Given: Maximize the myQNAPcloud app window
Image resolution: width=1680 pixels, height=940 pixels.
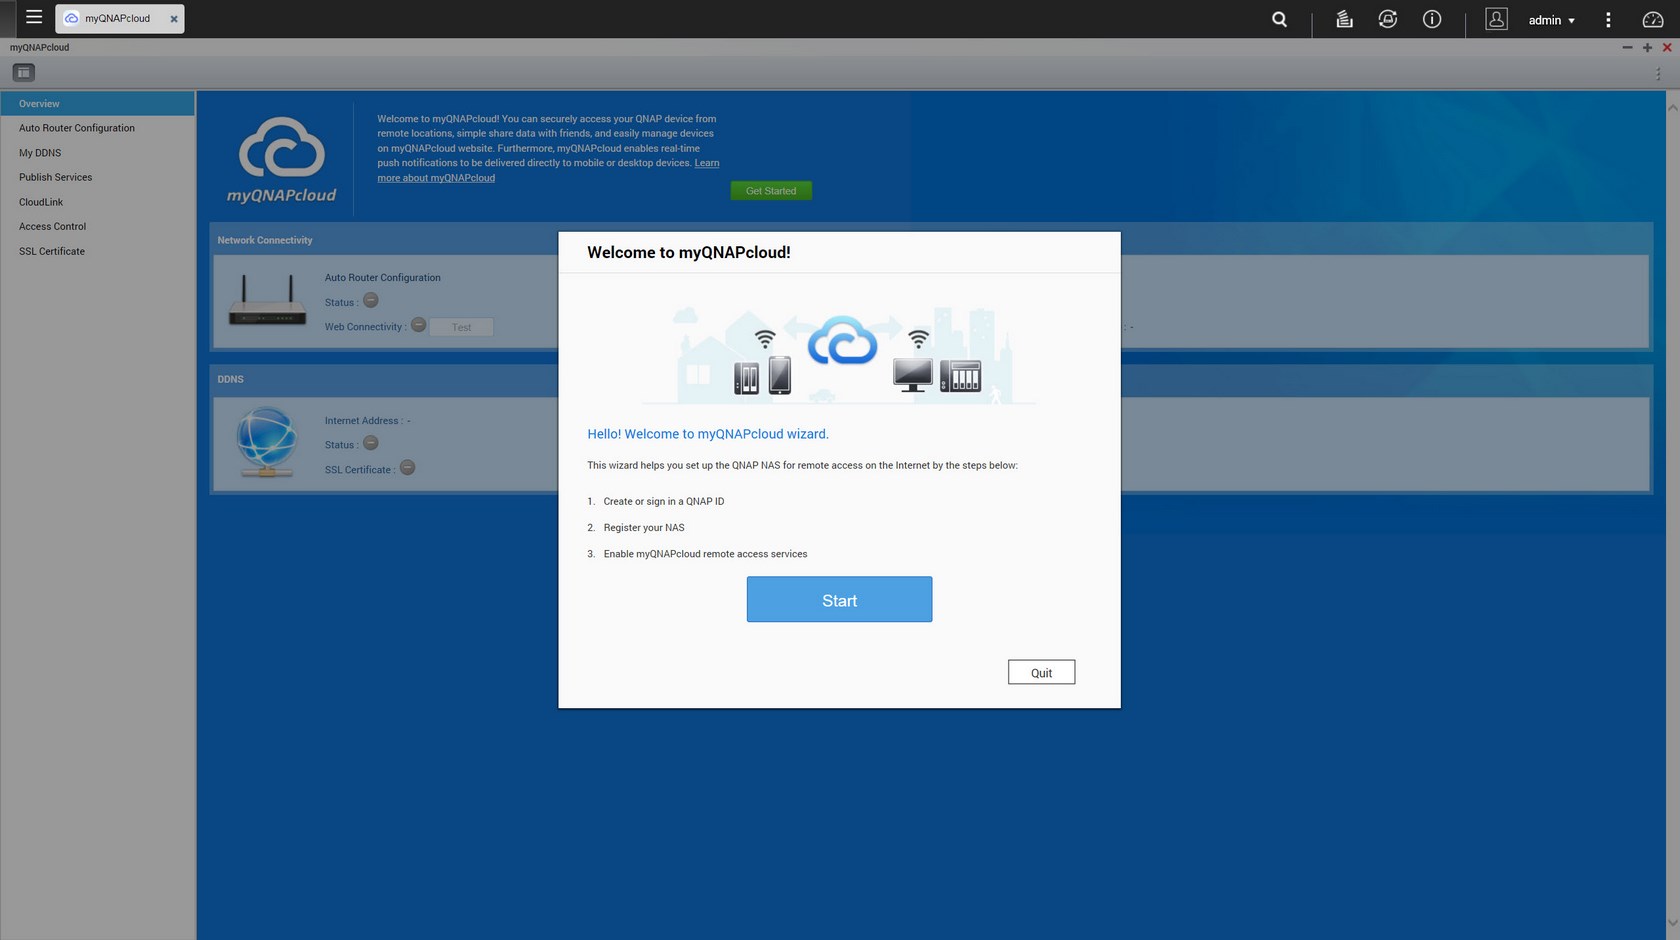Looking at the screenshot, I should point(1647,47).
